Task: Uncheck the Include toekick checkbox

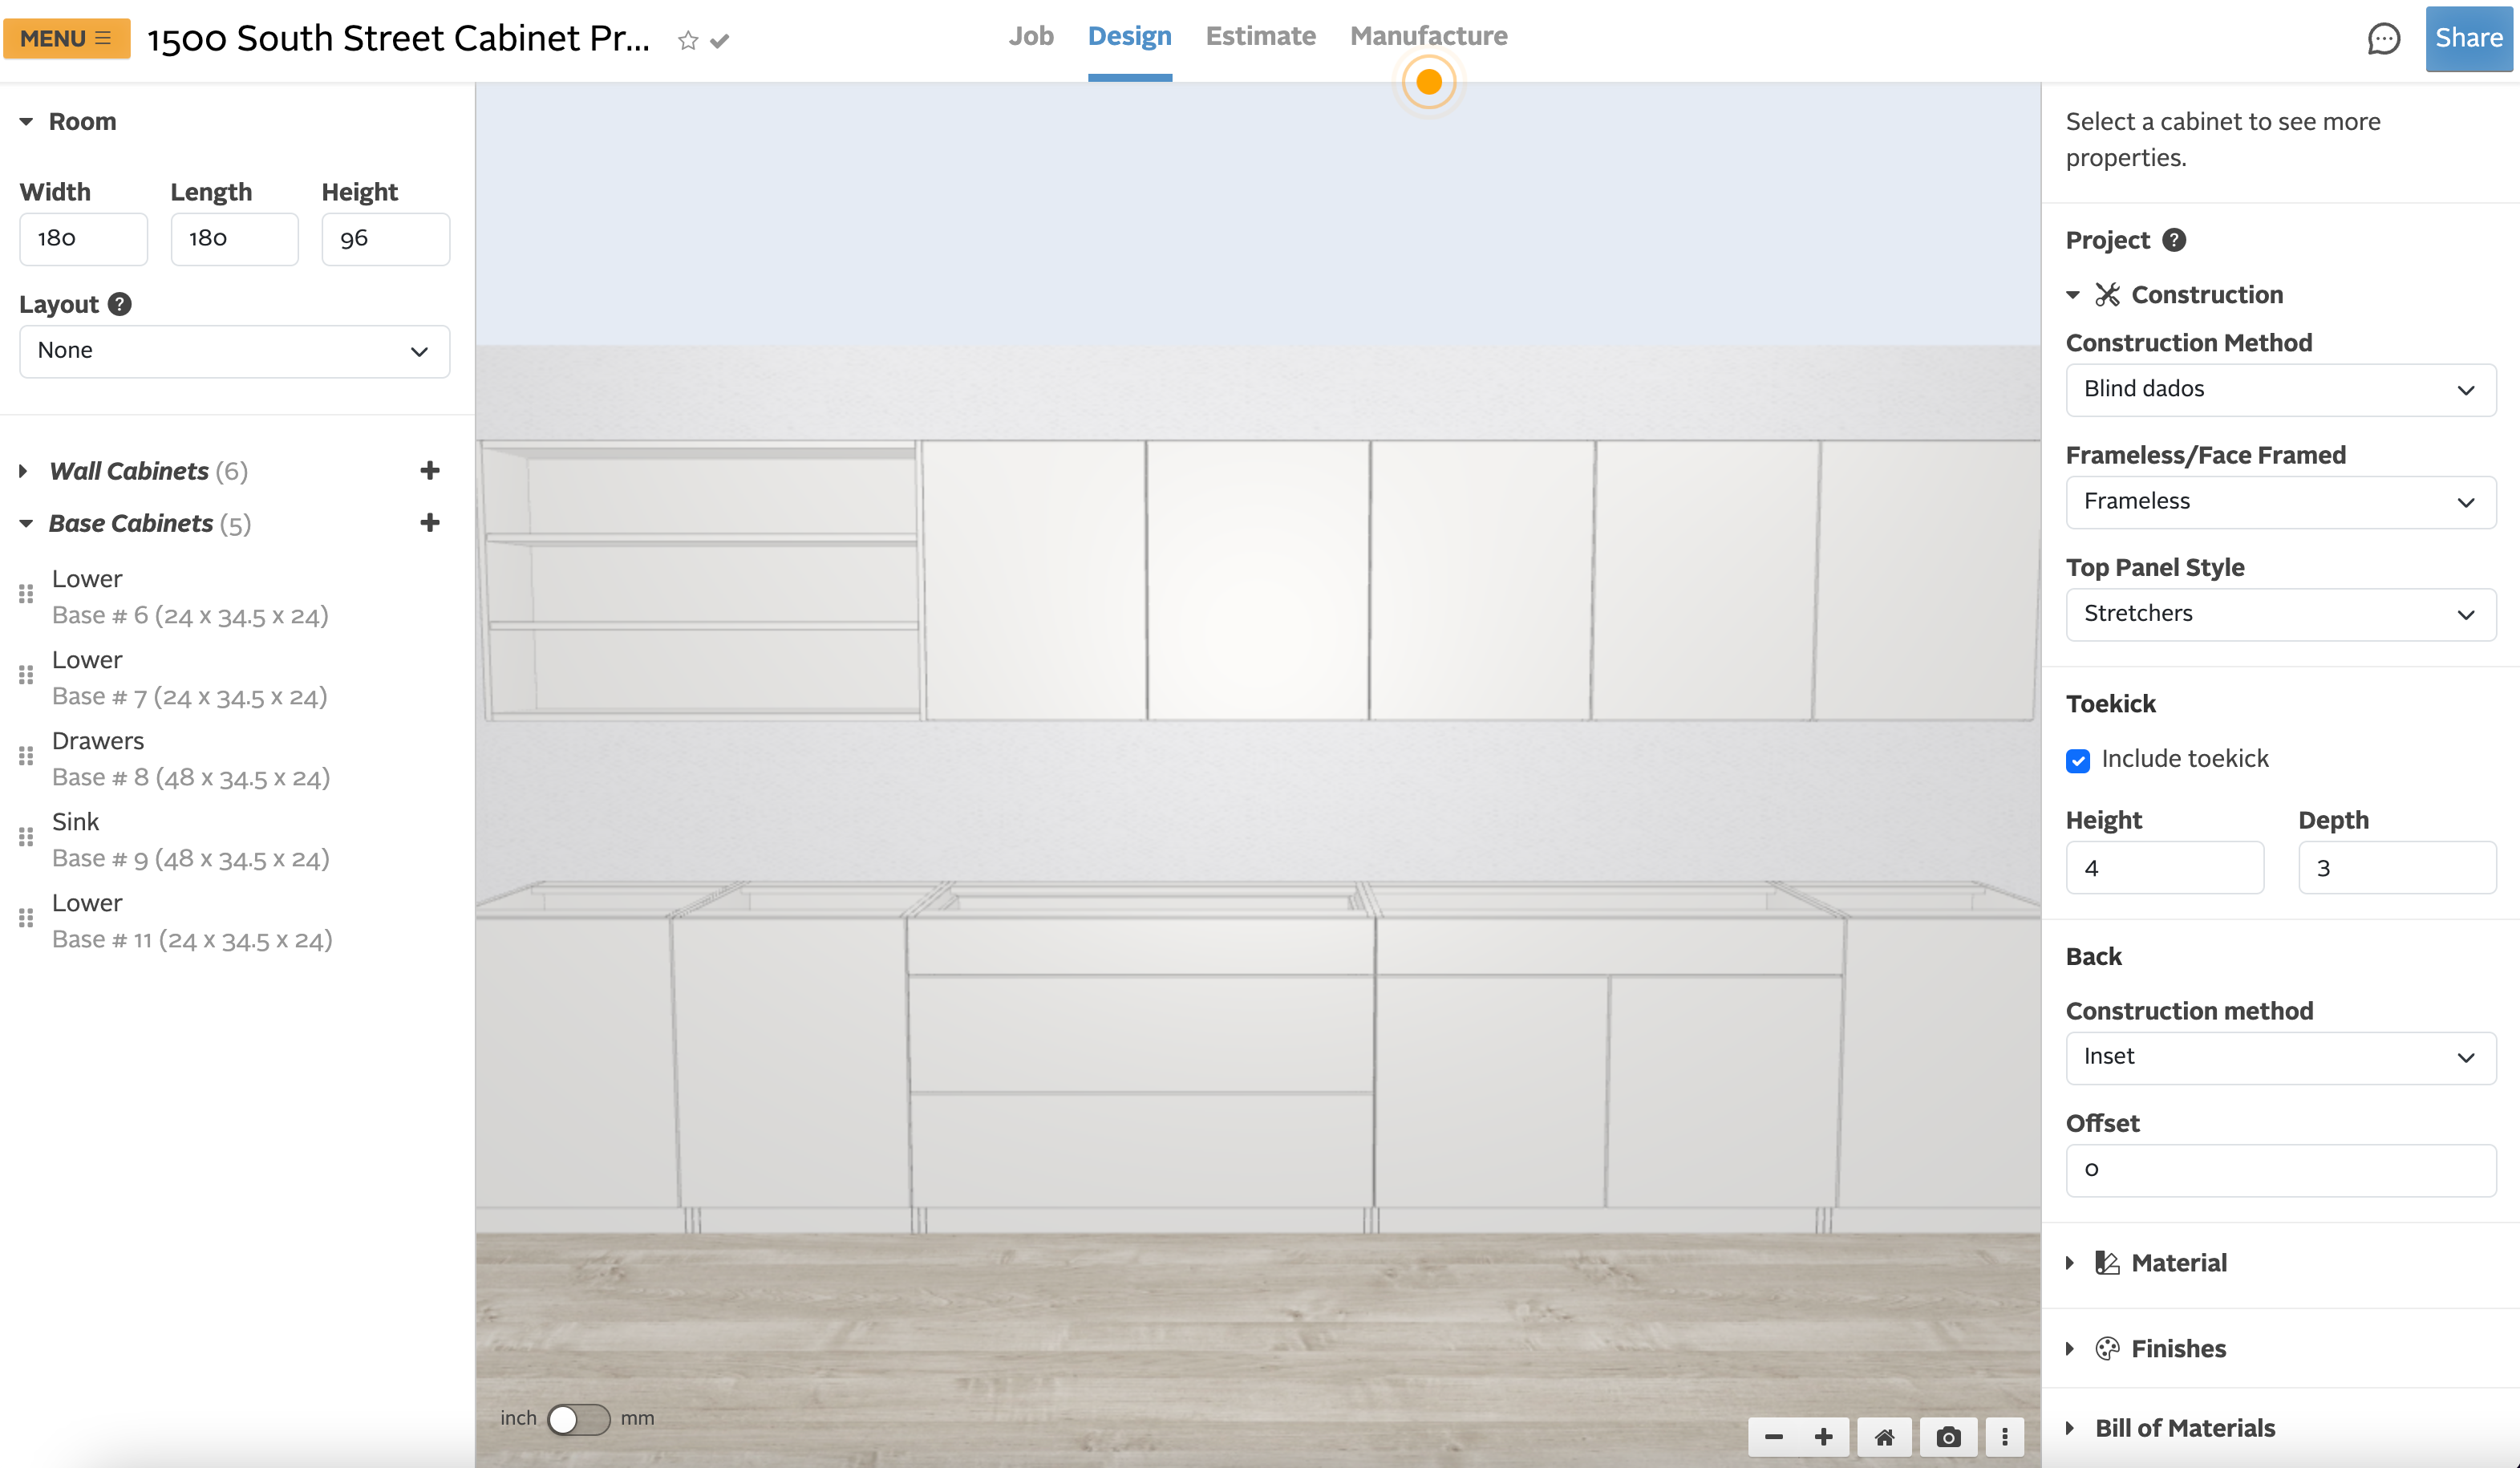Action: (2078, 760)
